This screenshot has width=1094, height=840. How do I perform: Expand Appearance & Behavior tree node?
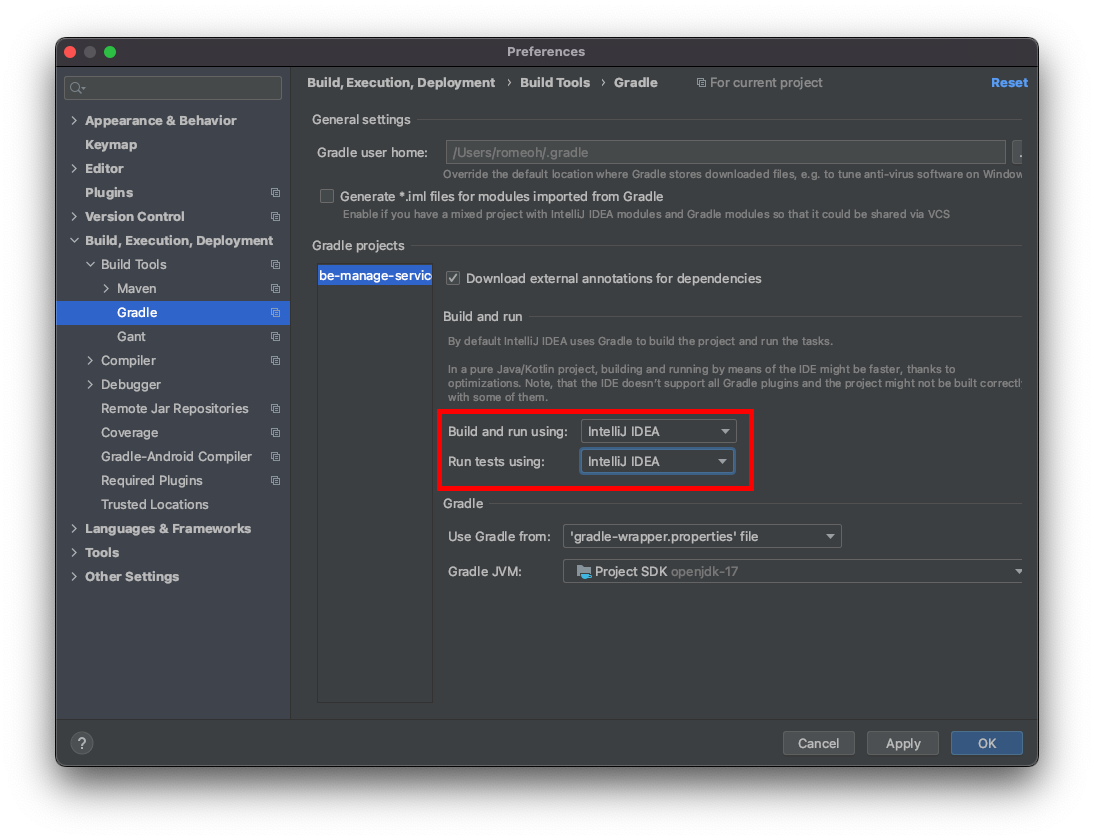point(74,121)
